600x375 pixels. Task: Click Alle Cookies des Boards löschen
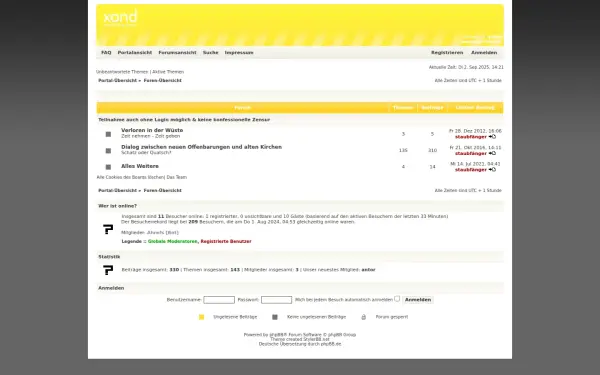tap(130, 177)
